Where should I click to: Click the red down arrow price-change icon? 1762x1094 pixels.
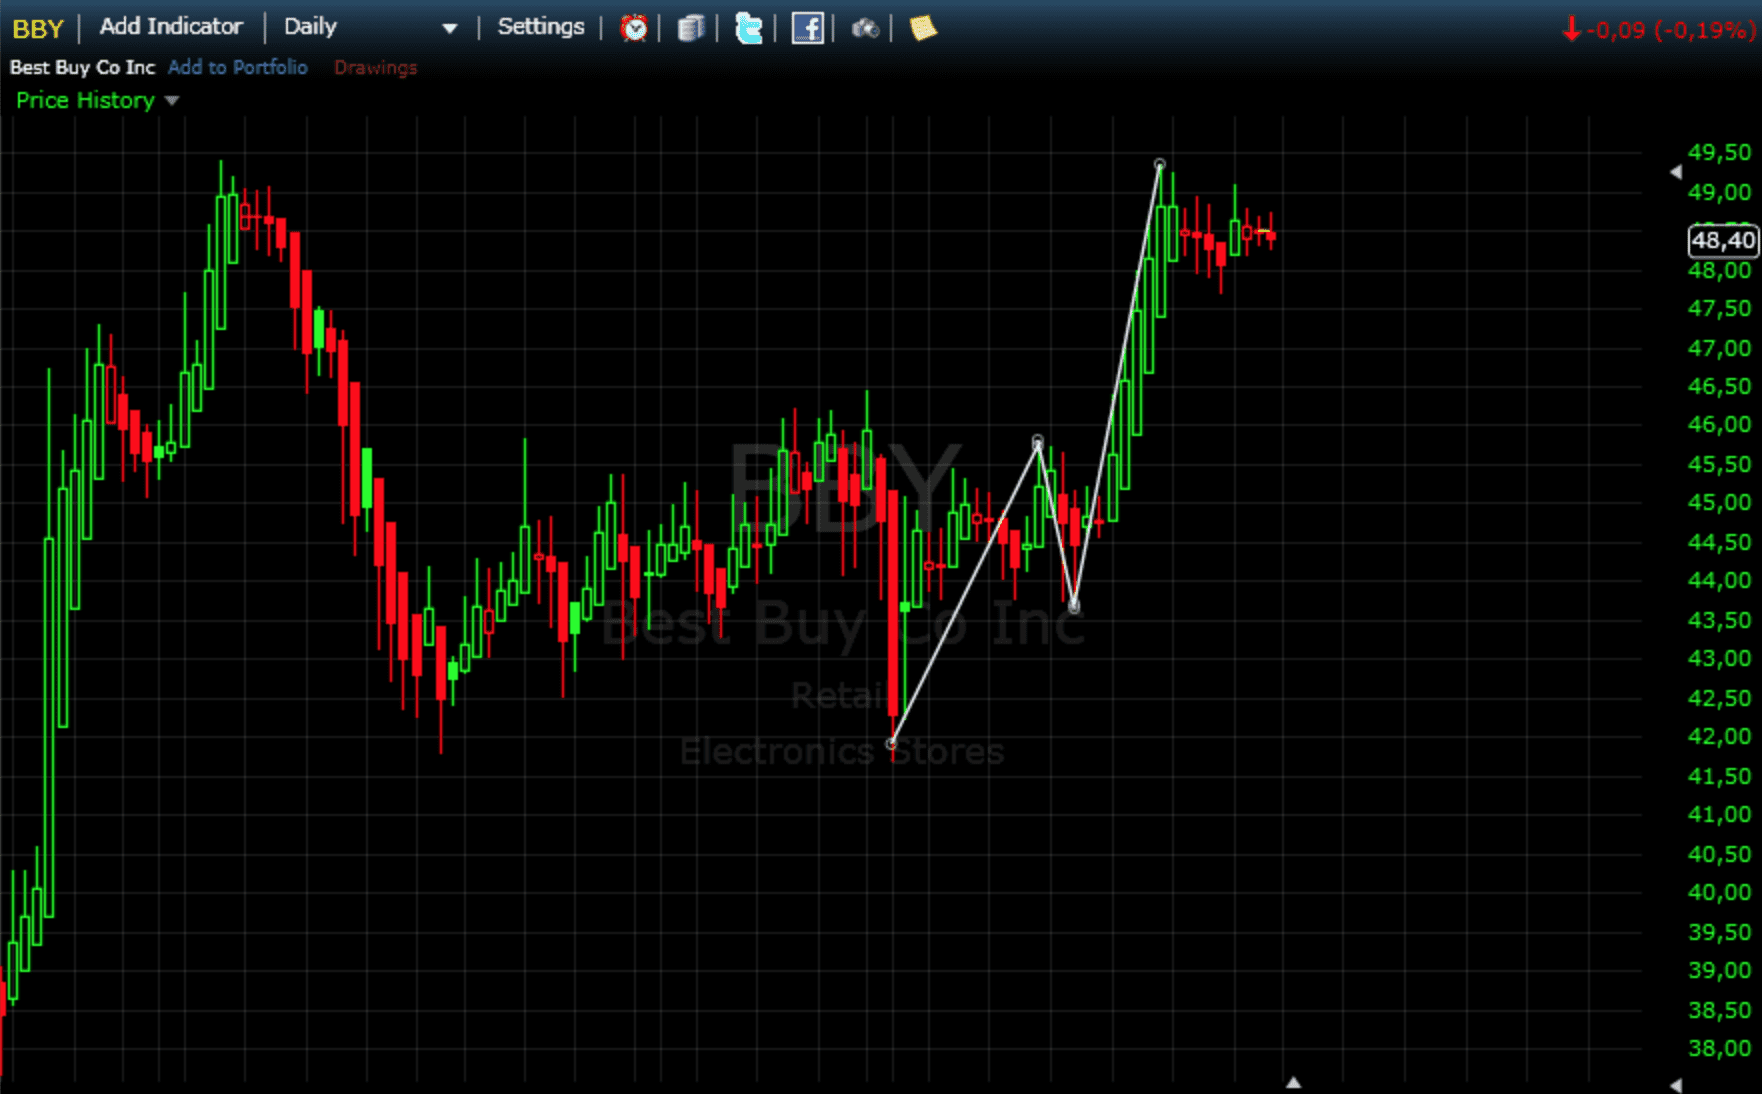1572,29
